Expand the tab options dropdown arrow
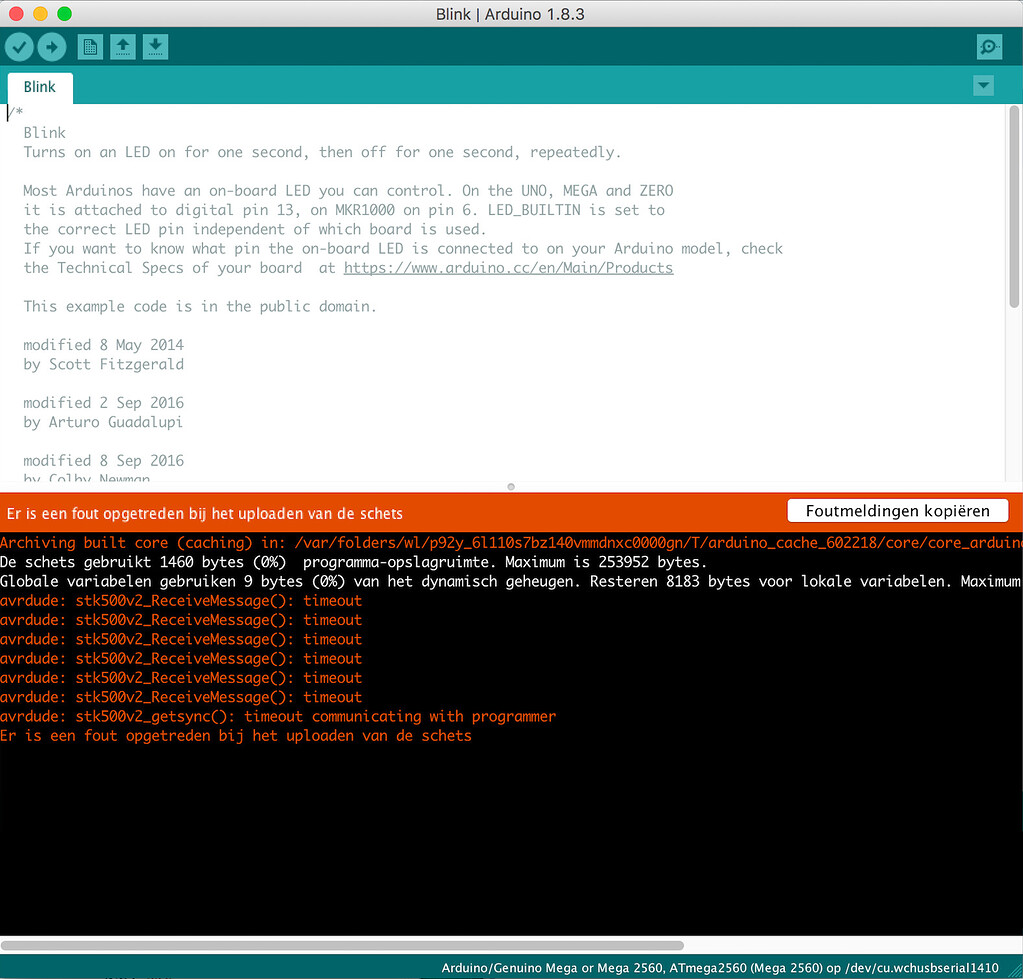Viewport: 1023px width, 979px height. [983, 85]
